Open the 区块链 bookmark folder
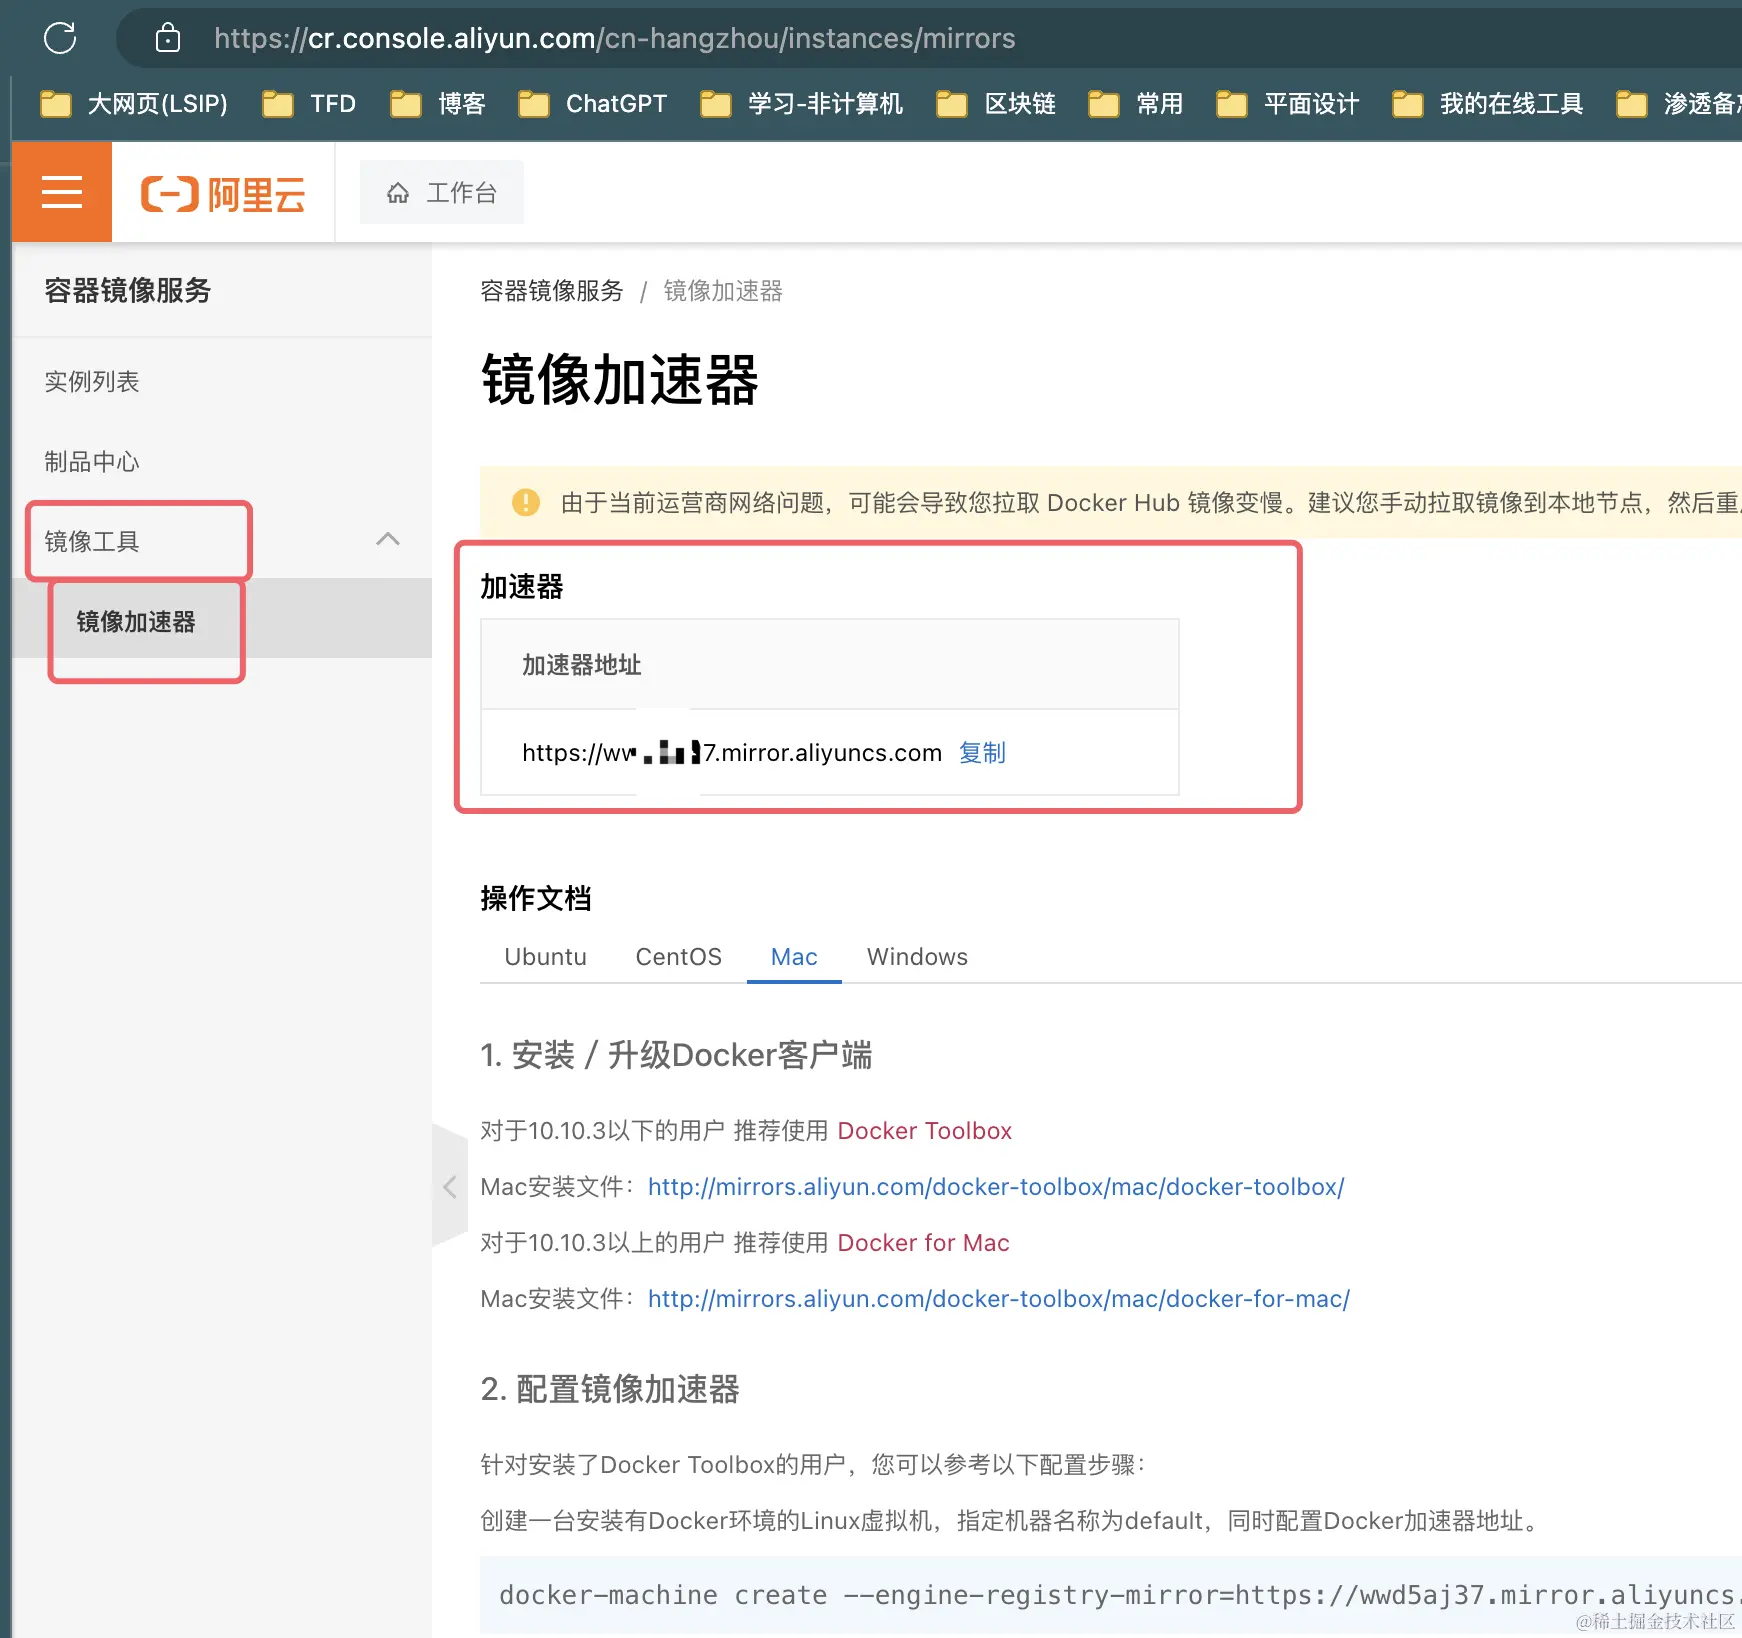The height and width of the screenshot is (1638, 1742). click(x=996, y=104)
